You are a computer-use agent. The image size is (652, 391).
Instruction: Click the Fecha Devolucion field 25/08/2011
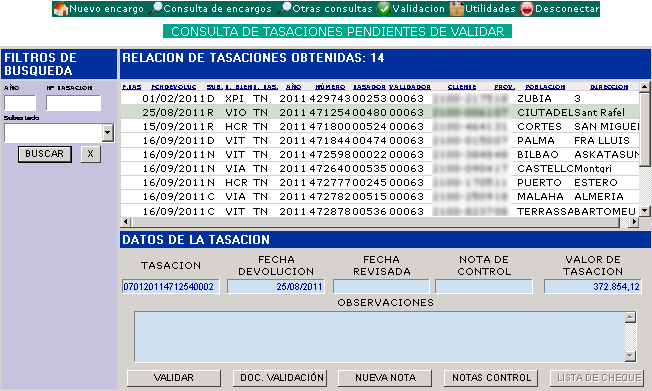[276, 287]
